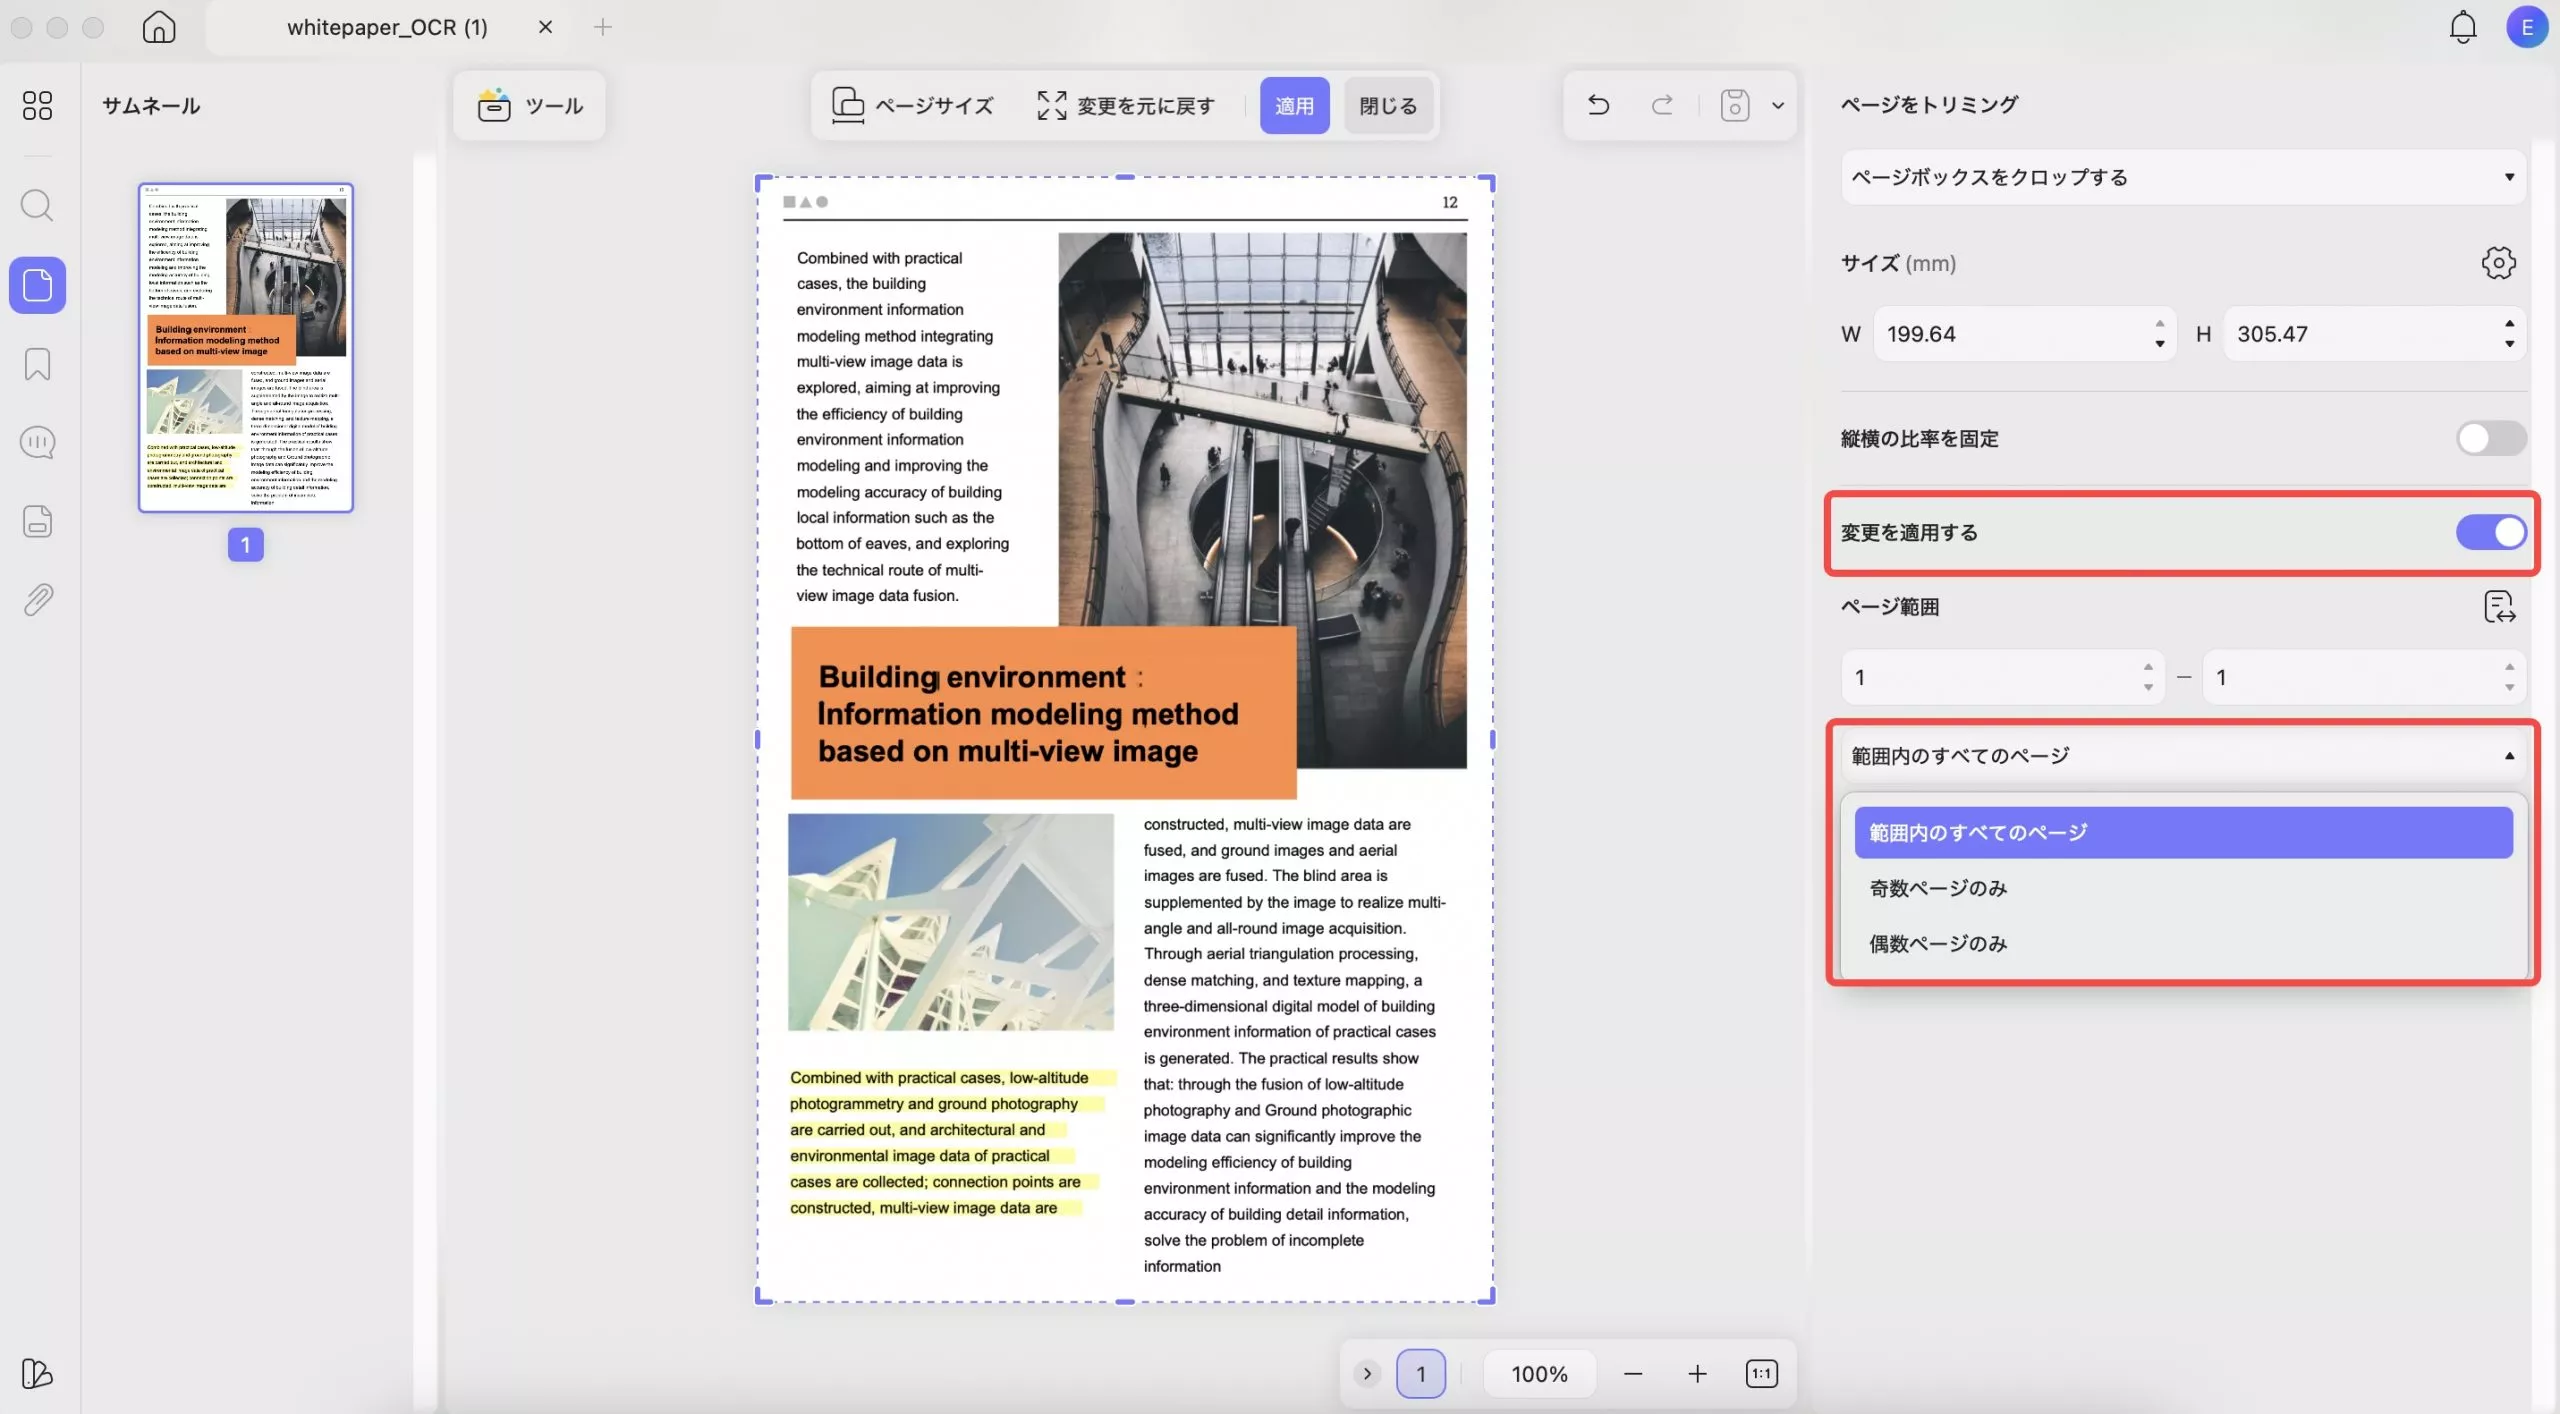Screen dimensions: 2560x1414
Task: Click the redo icon in the toolbar
Action: click(1661, 105)
